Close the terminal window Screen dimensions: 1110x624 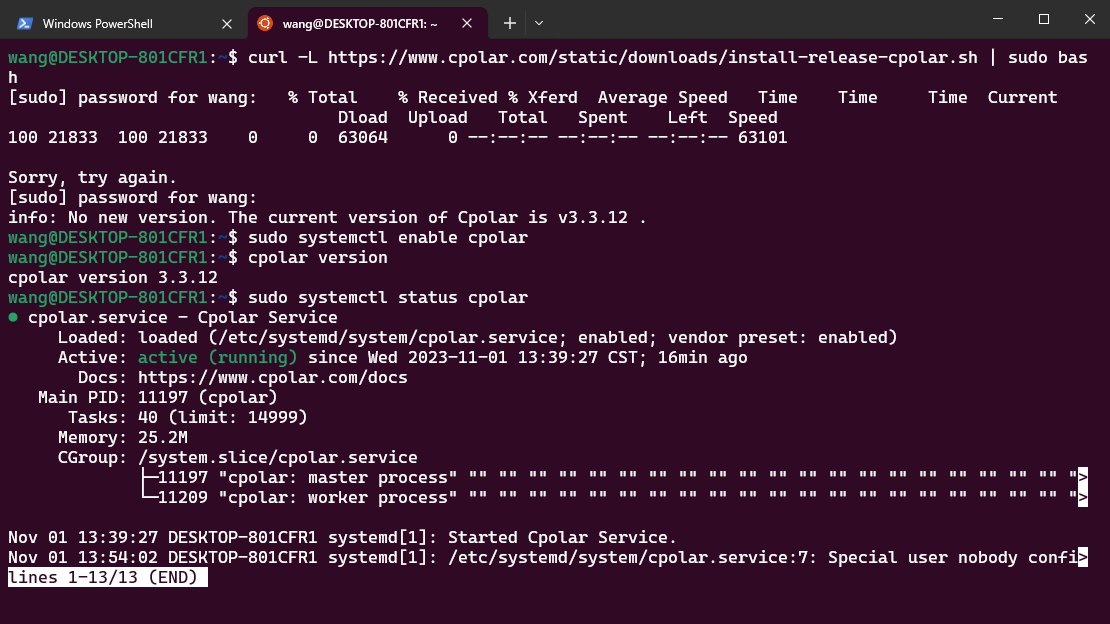pos(1089,19)
